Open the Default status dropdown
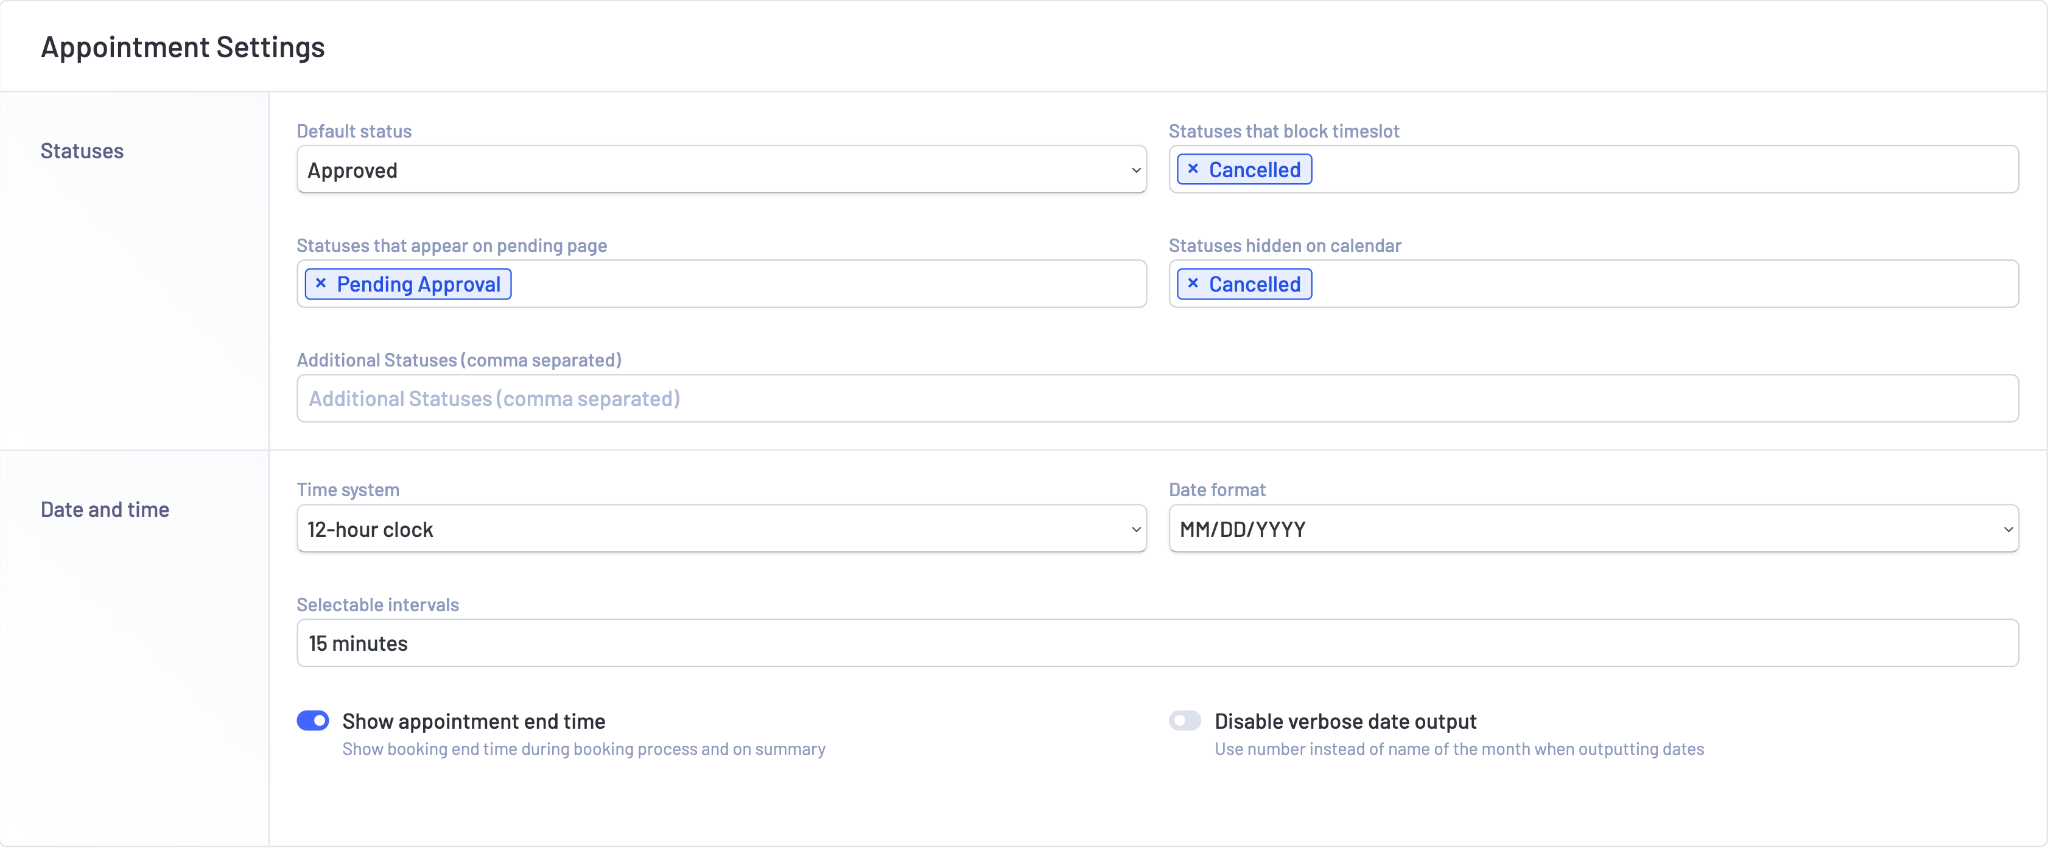2048x852 pixels. (721, 169)
